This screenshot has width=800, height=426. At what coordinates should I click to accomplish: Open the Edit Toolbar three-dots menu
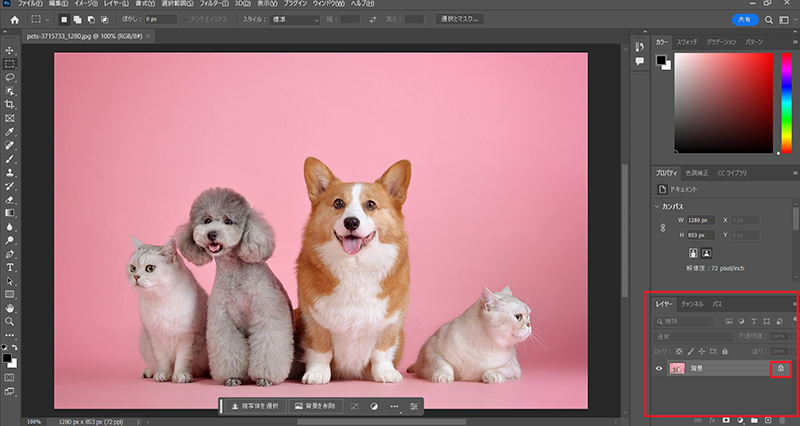point(10,335)
